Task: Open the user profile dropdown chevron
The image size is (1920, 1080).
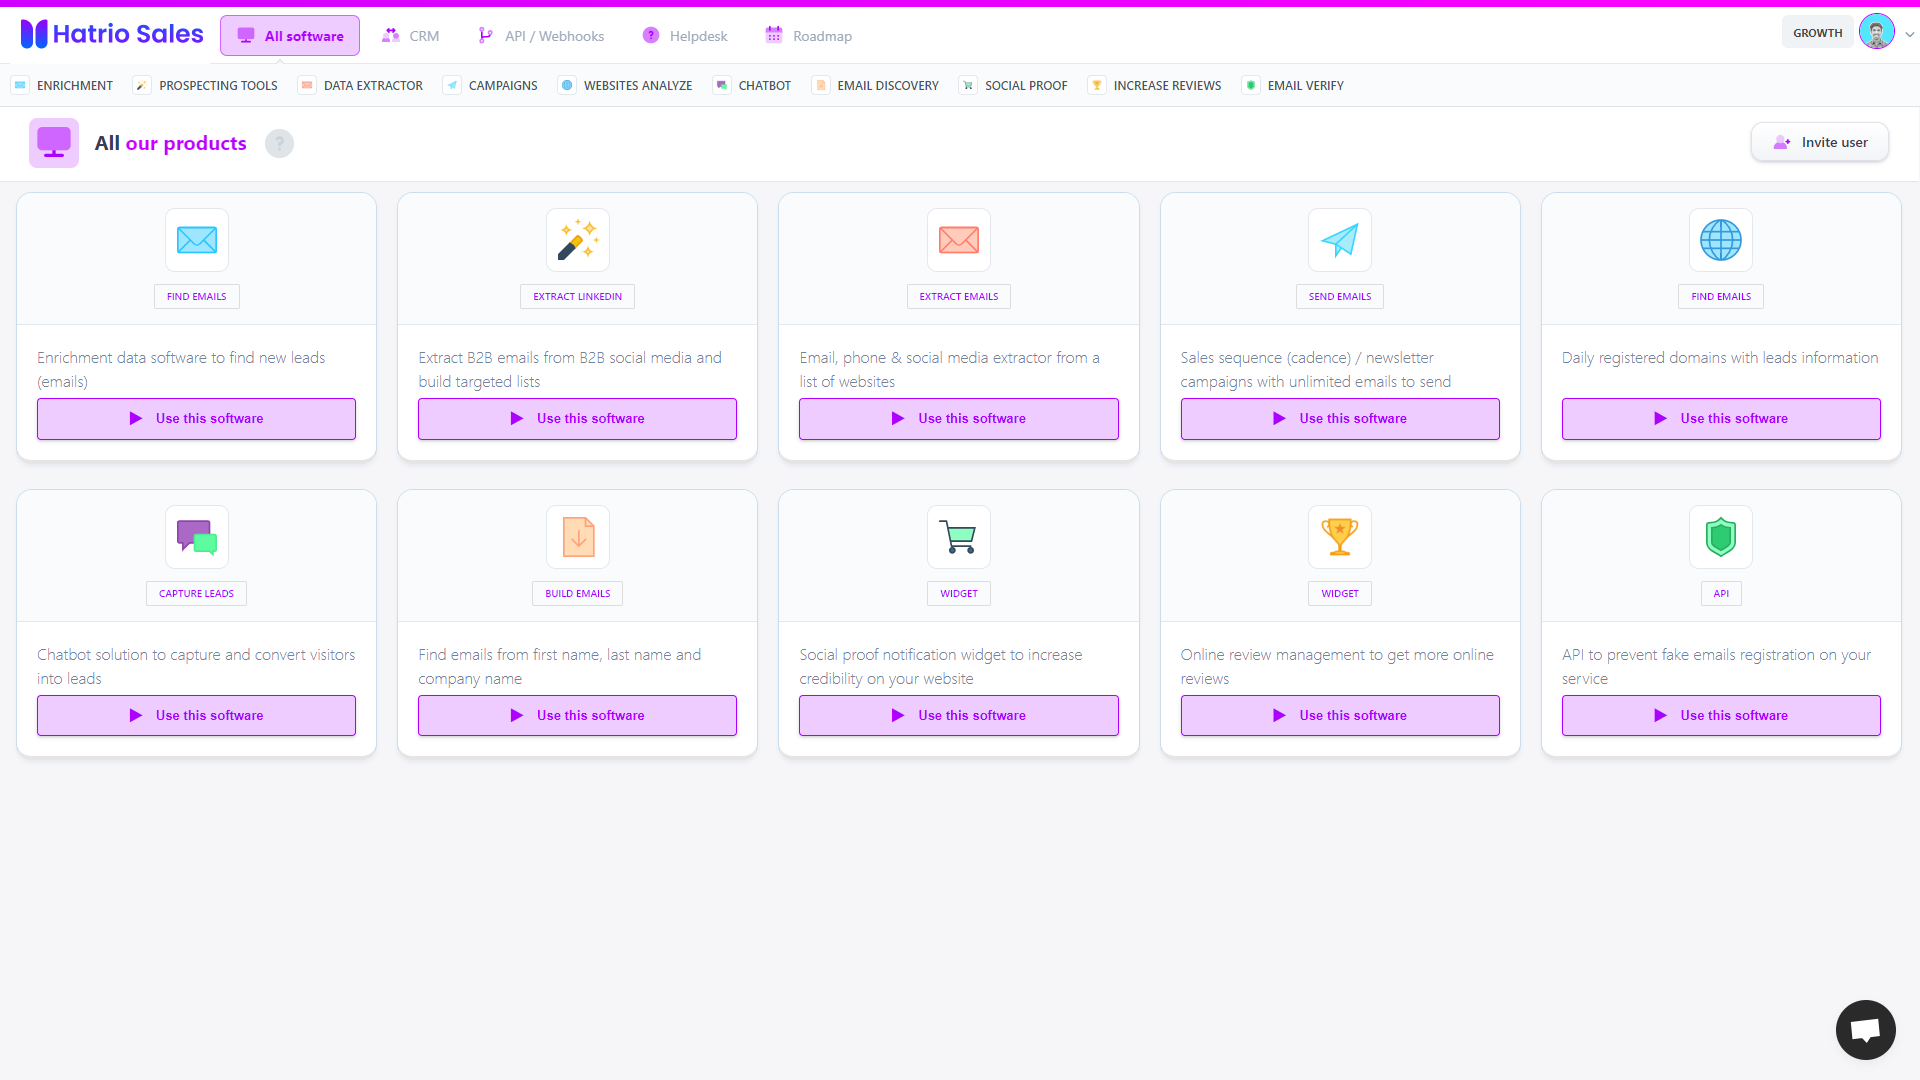Action: point(1910,33)
